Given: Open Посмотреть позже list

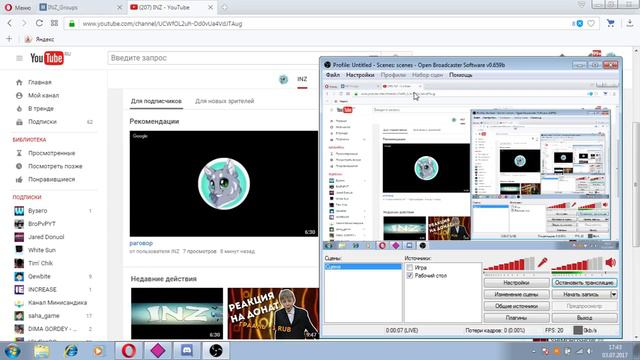Looking at the screenshot, I should pos(55,166).
